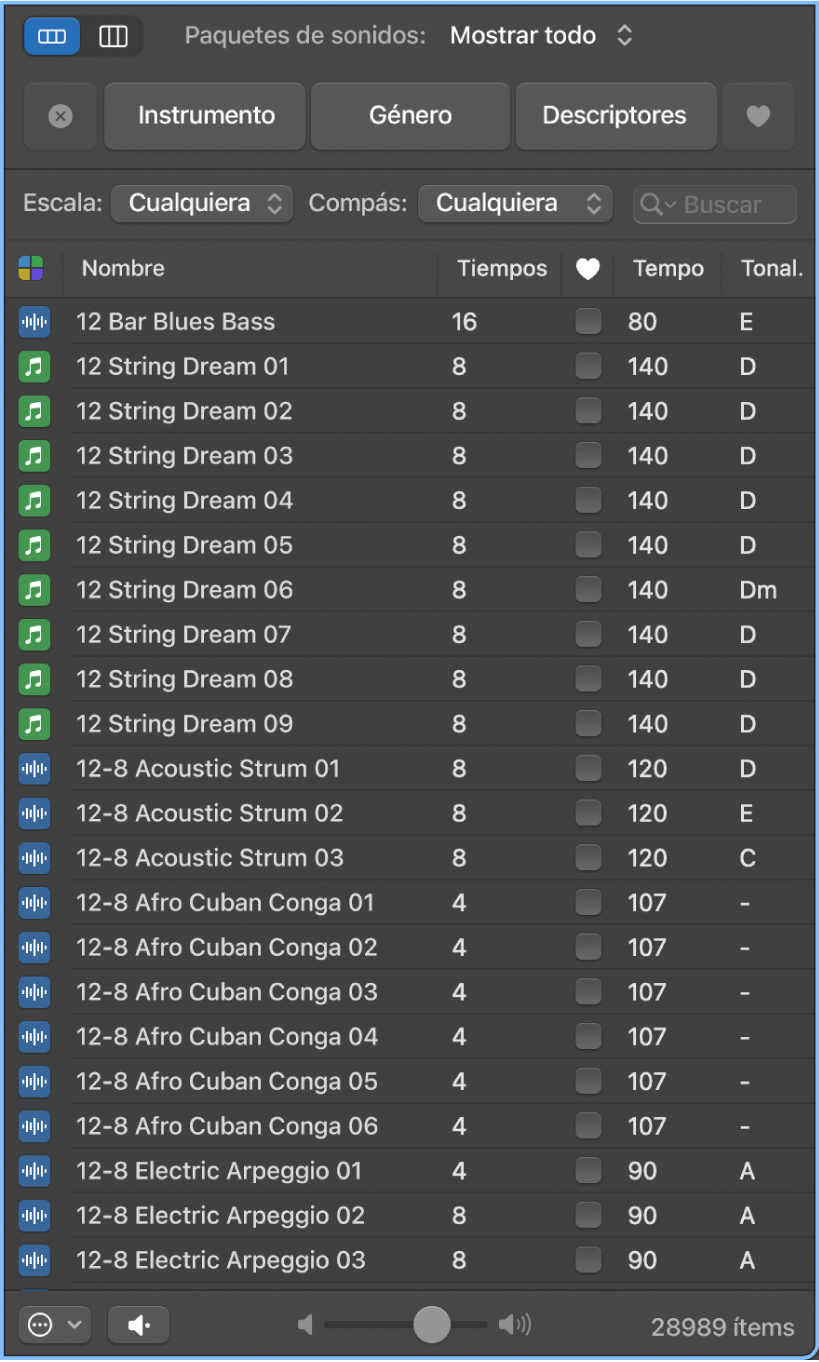
Task: Click the speaker preview icon
Action: coord(138,1324)
